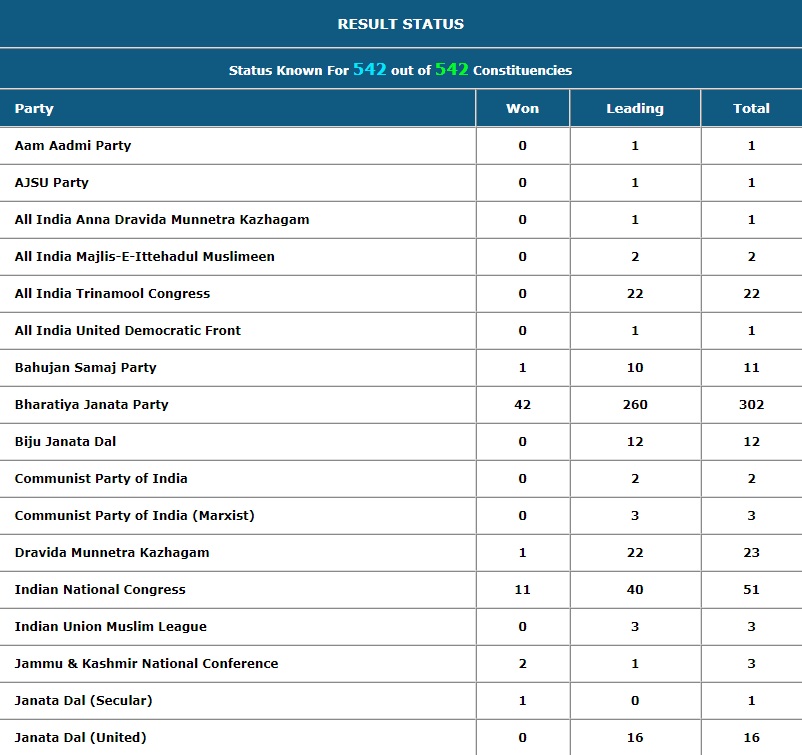Click Jammu & Kashmir National Conference won value 2
The width and height of the screenshot is (802, 755).
522,663
